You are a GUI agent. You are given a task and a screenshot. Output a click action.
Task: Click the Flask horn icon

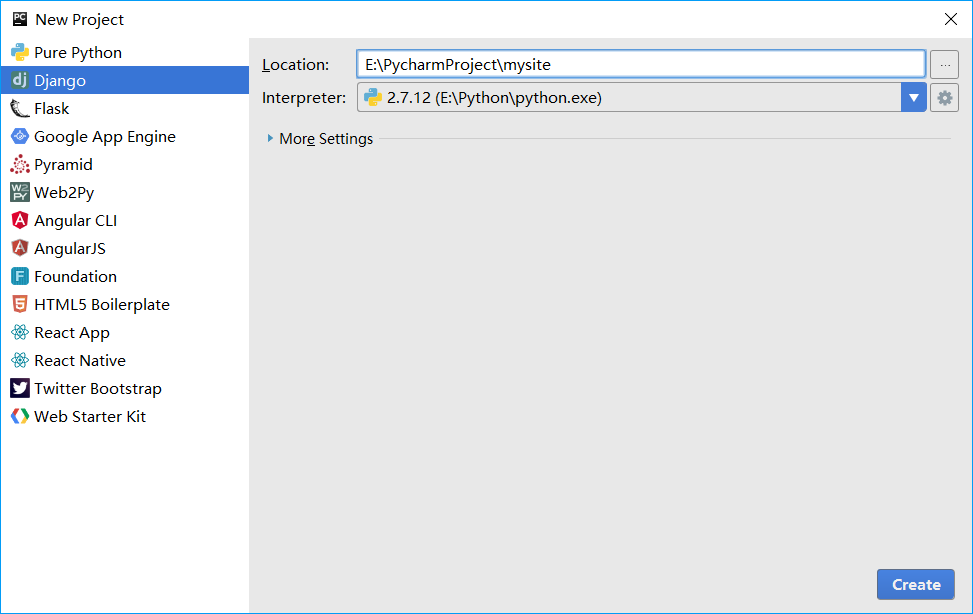point(20,109)
